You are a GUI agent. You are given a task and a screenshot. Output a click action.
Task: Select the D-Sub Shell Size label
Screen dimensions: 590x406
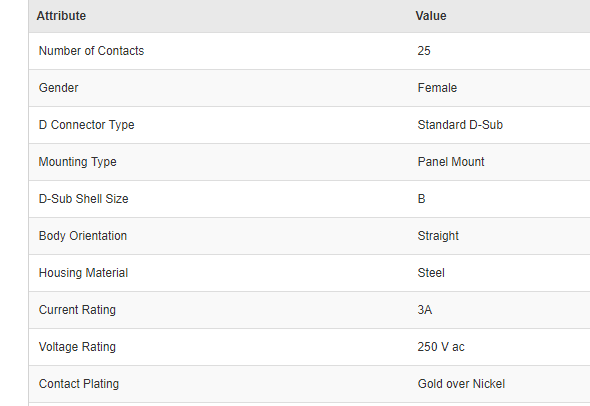pyautogui.click(x=84, y=198)
